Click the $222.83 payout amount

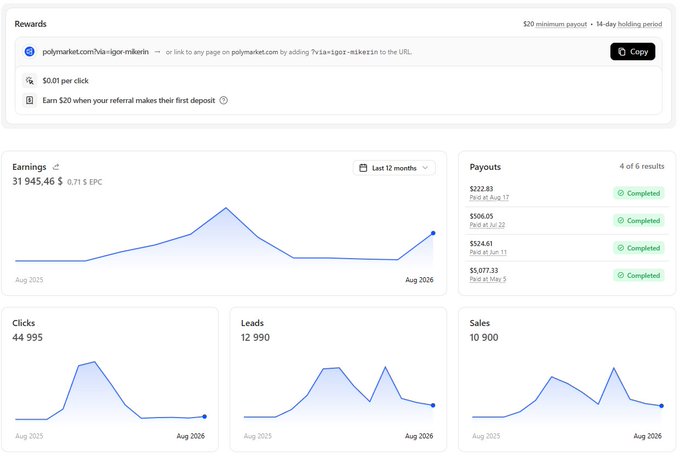click(x=481, y=189)
